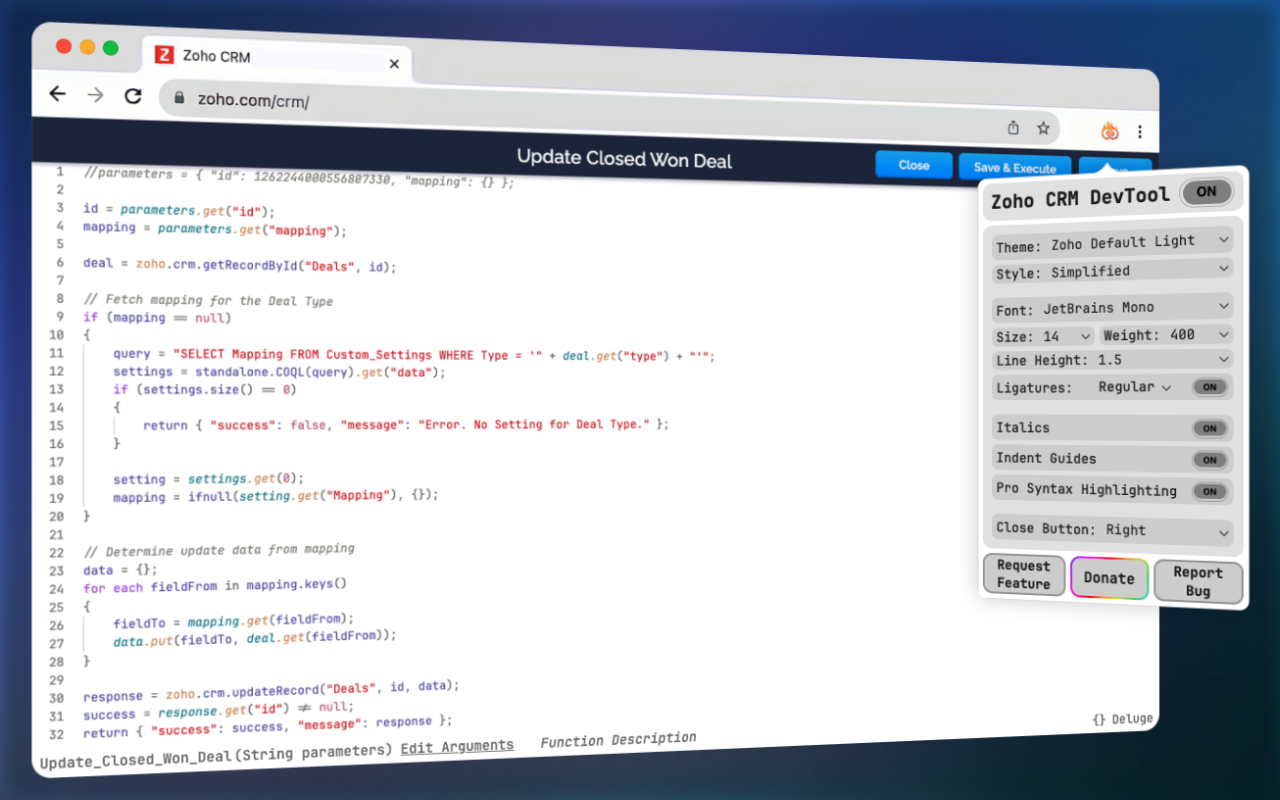
Task: Open the Close Button Right dropdown
Action: [x=1113, y=531]
